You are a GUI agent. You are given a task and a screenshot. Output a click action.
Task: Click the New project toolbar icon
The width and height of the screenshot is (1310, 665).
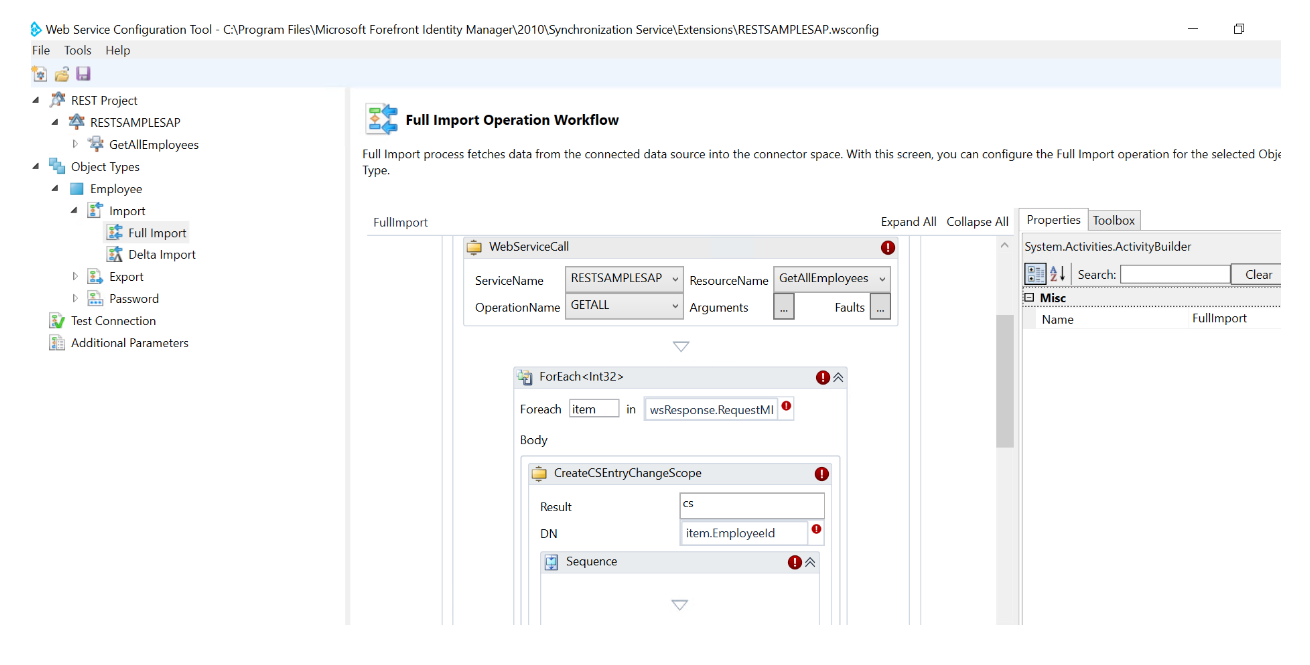coord(39,73)
